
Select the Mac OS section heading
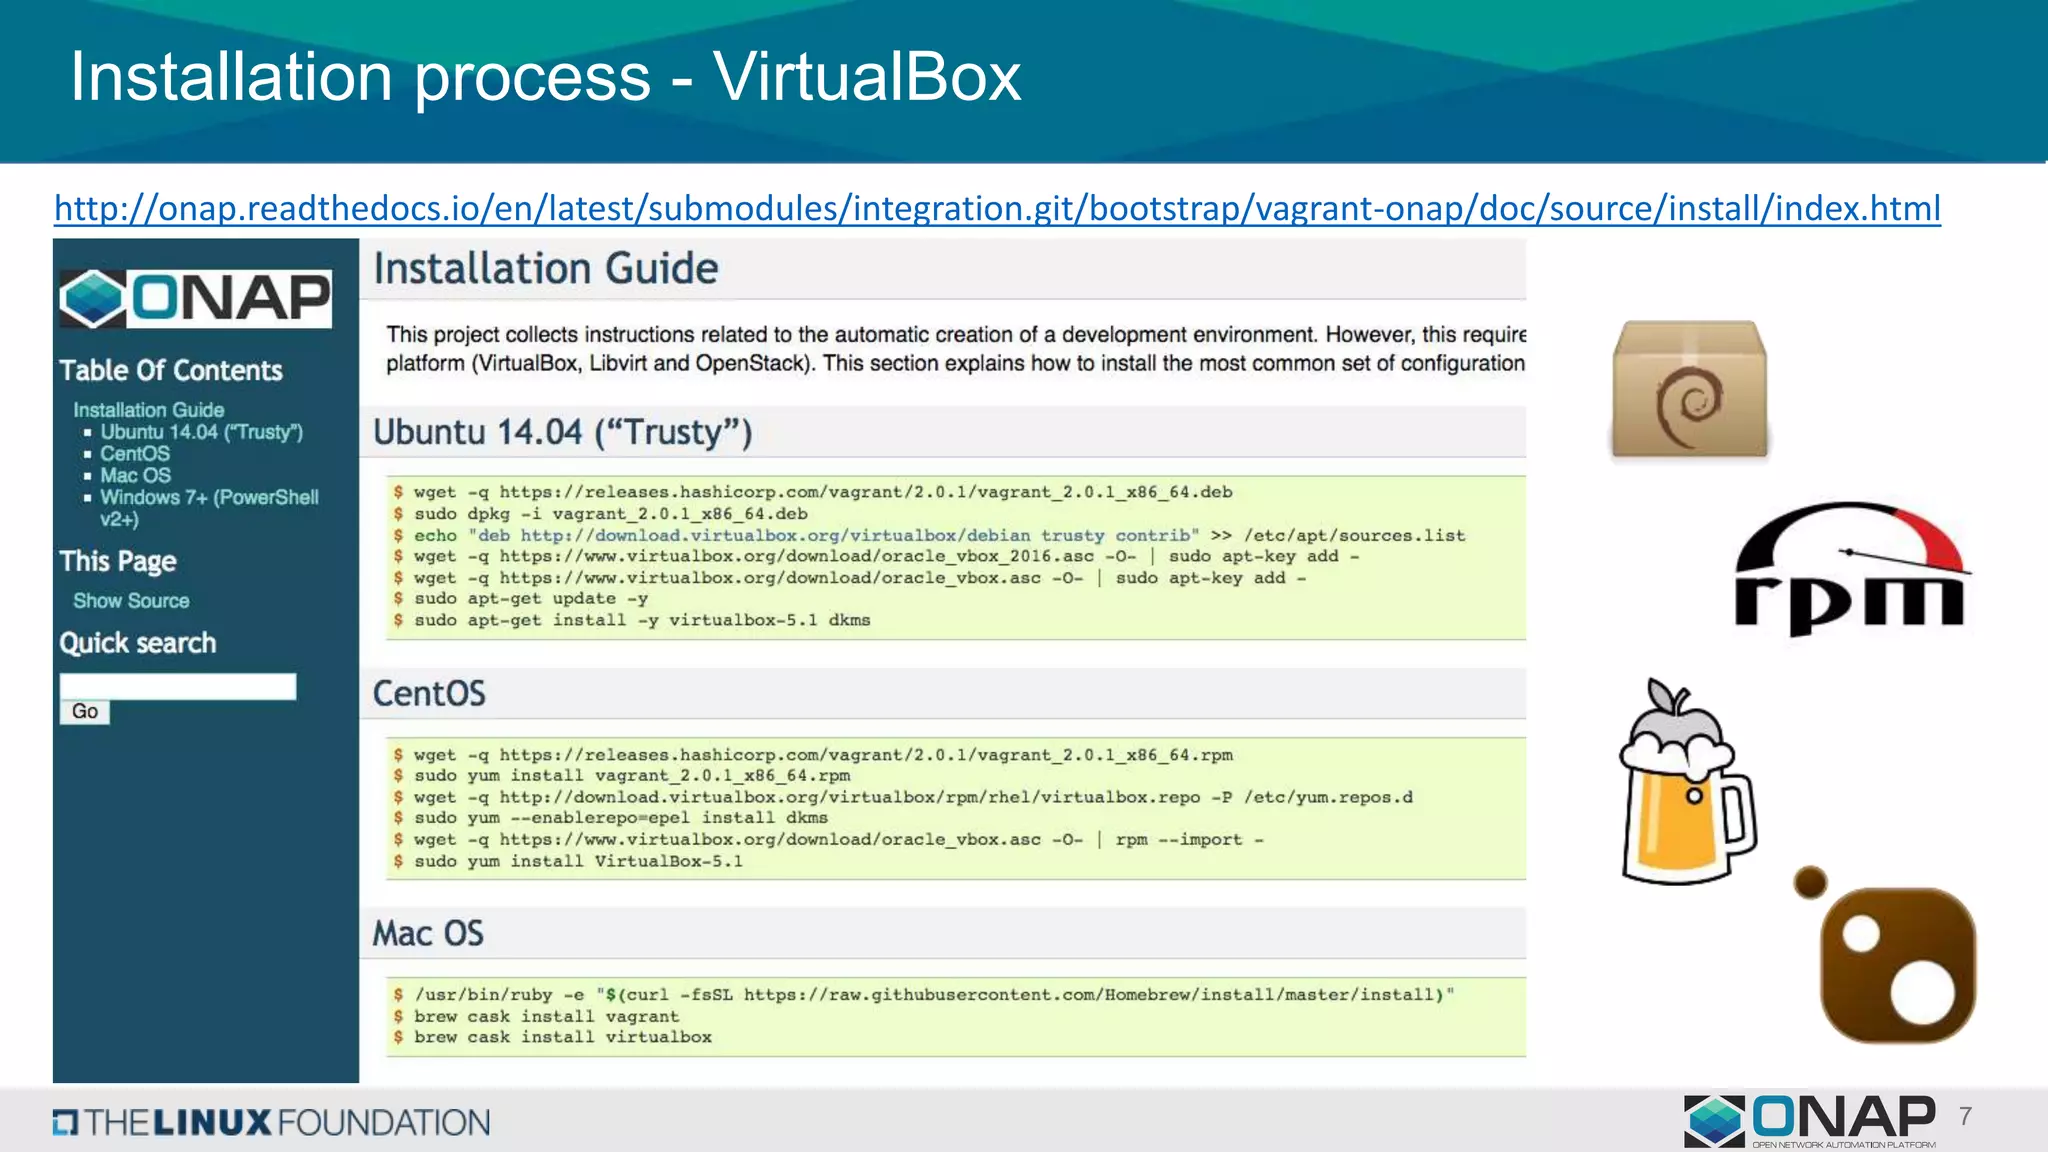tap(428, 933)
